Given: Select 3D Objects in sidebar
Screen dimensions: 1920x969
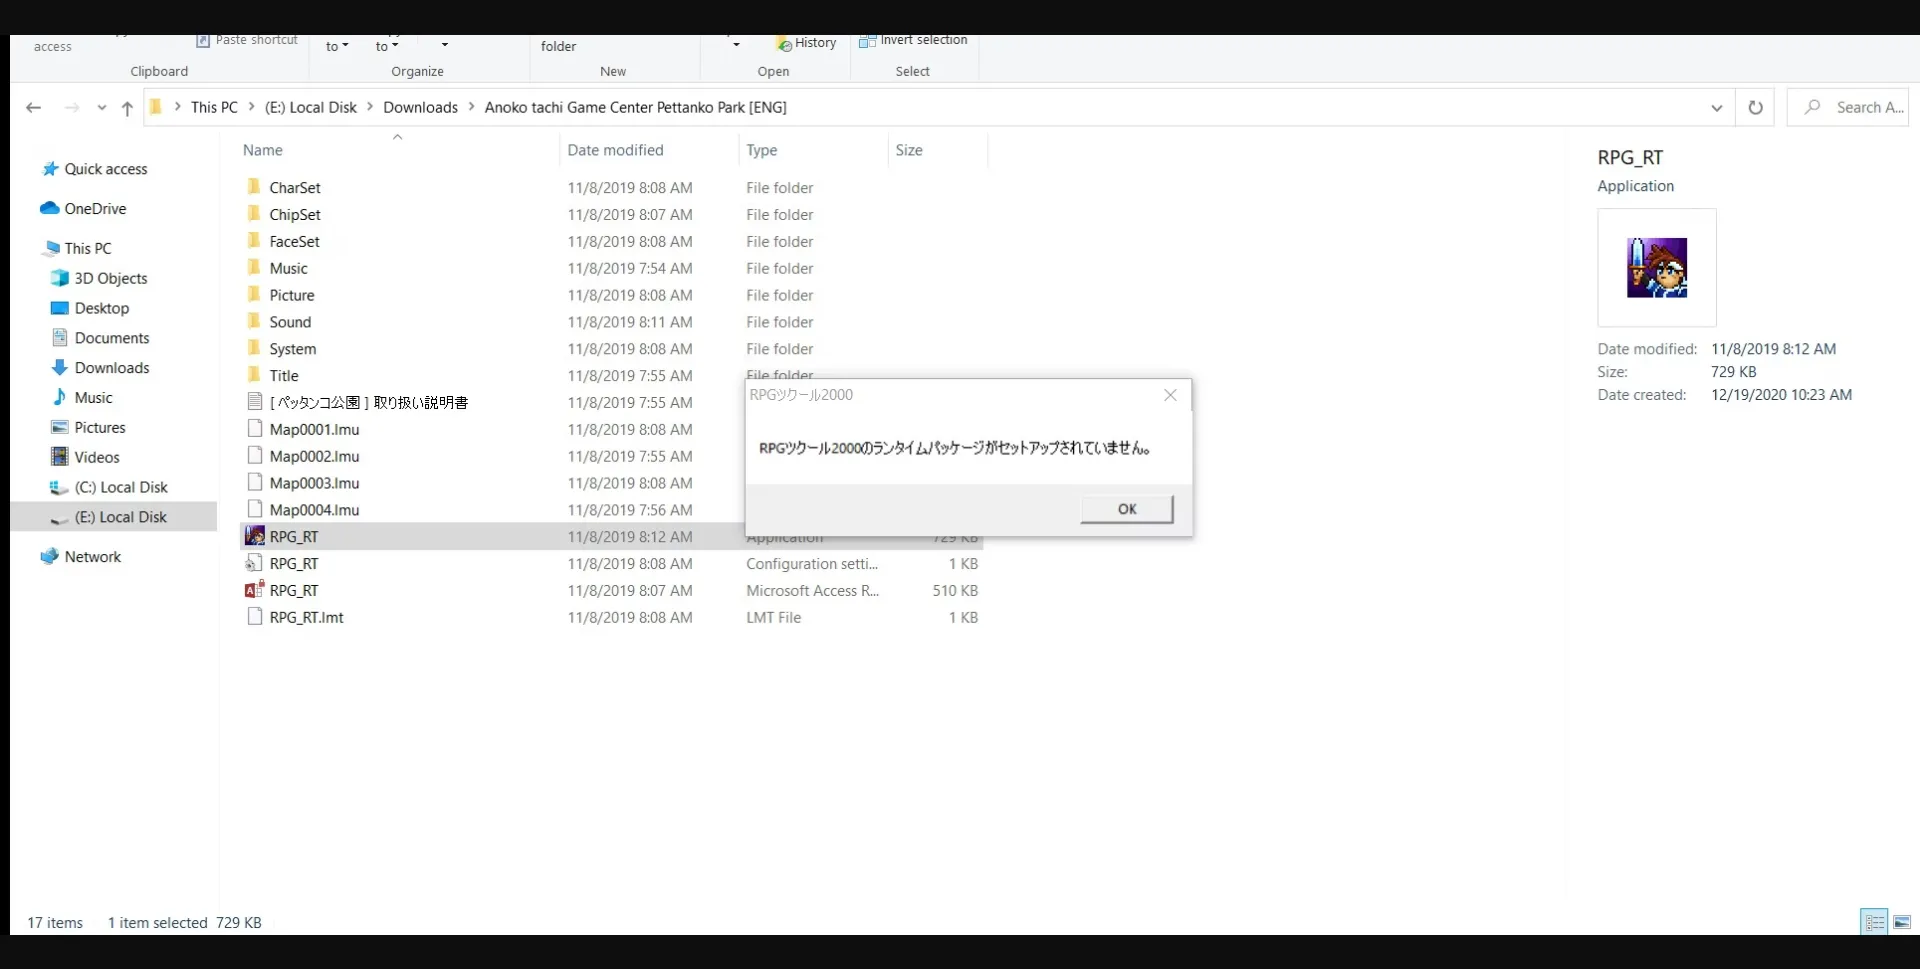Looking at the screenshot, I should 110,279.
